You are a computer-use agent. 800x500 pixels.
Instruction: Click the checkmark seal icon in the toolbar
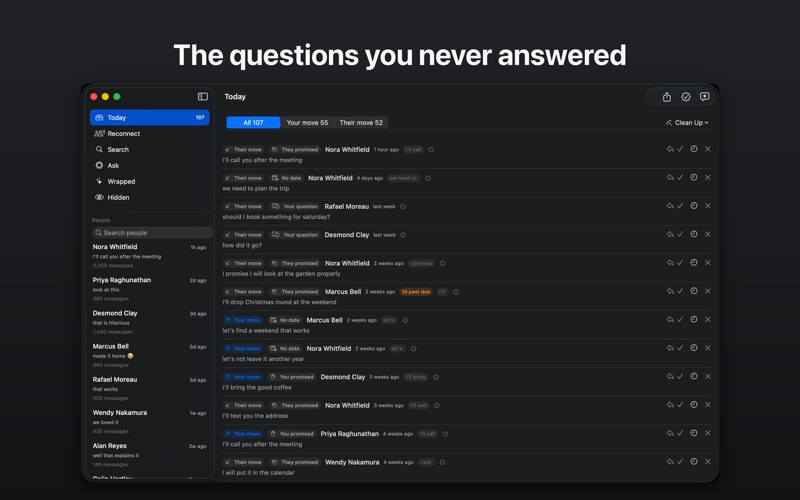686,97
